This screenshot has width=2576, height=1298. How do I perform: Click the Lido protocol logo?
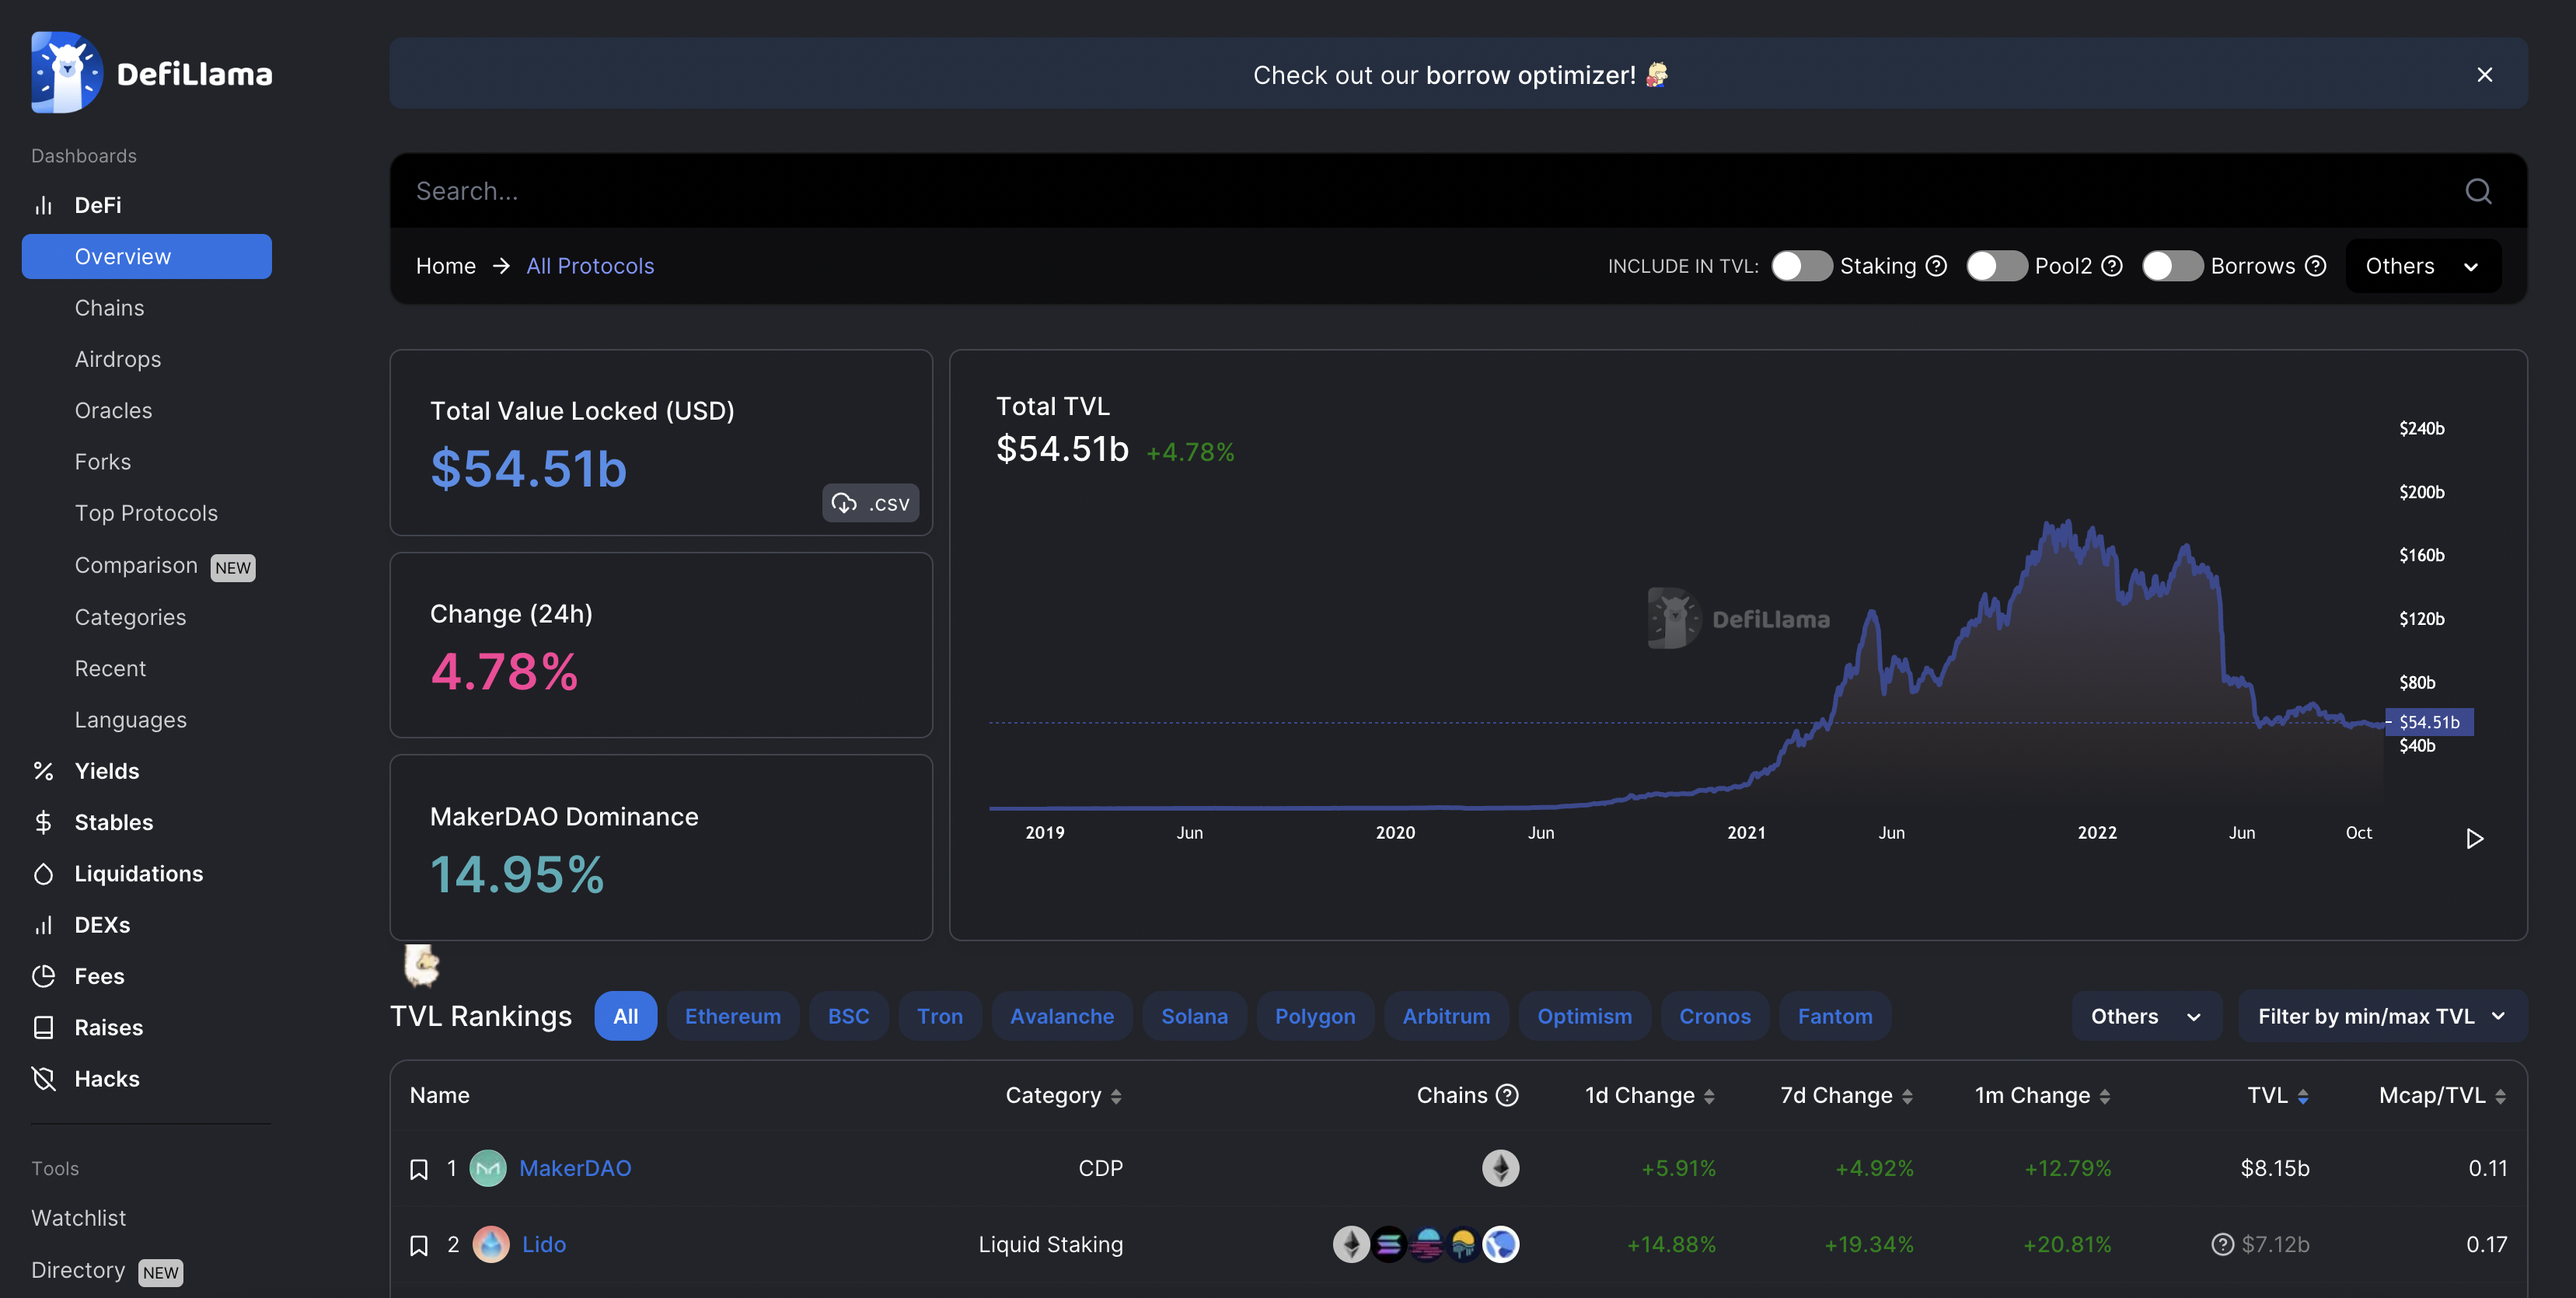491,1244
